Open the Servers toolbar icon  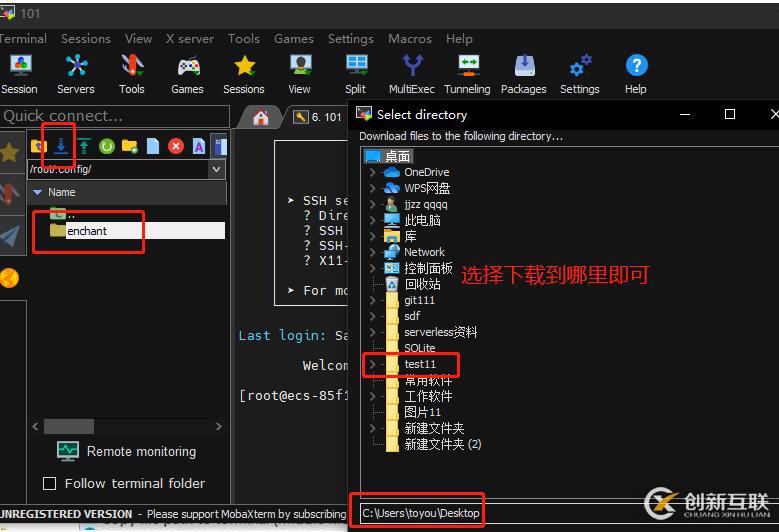pos(76,75)
